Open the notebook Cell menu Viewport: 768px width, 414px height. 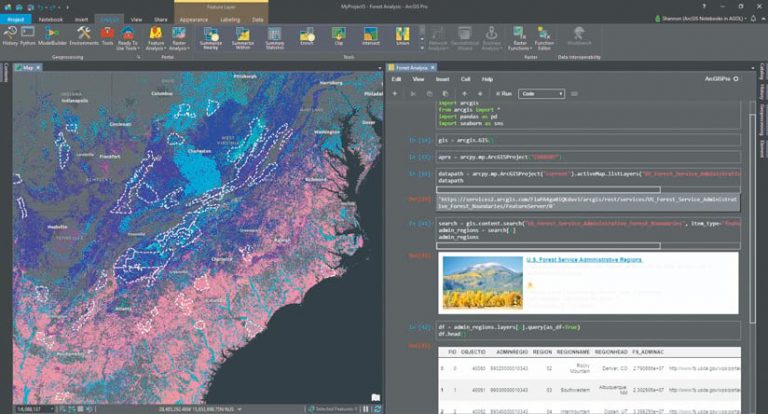pos(465,78)
